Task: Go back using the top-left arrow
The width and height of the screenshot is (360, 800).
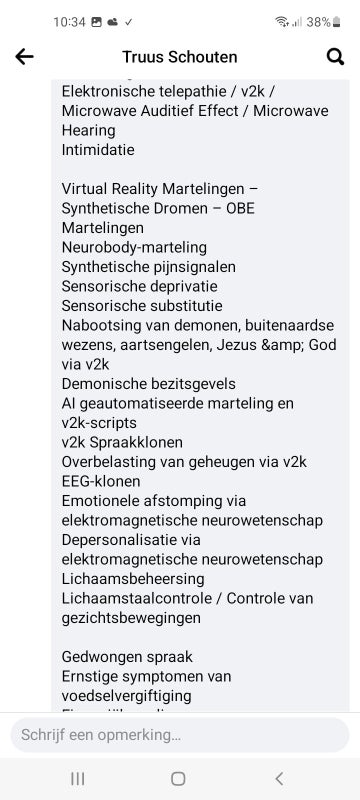Action: click(x=24, y=57)
